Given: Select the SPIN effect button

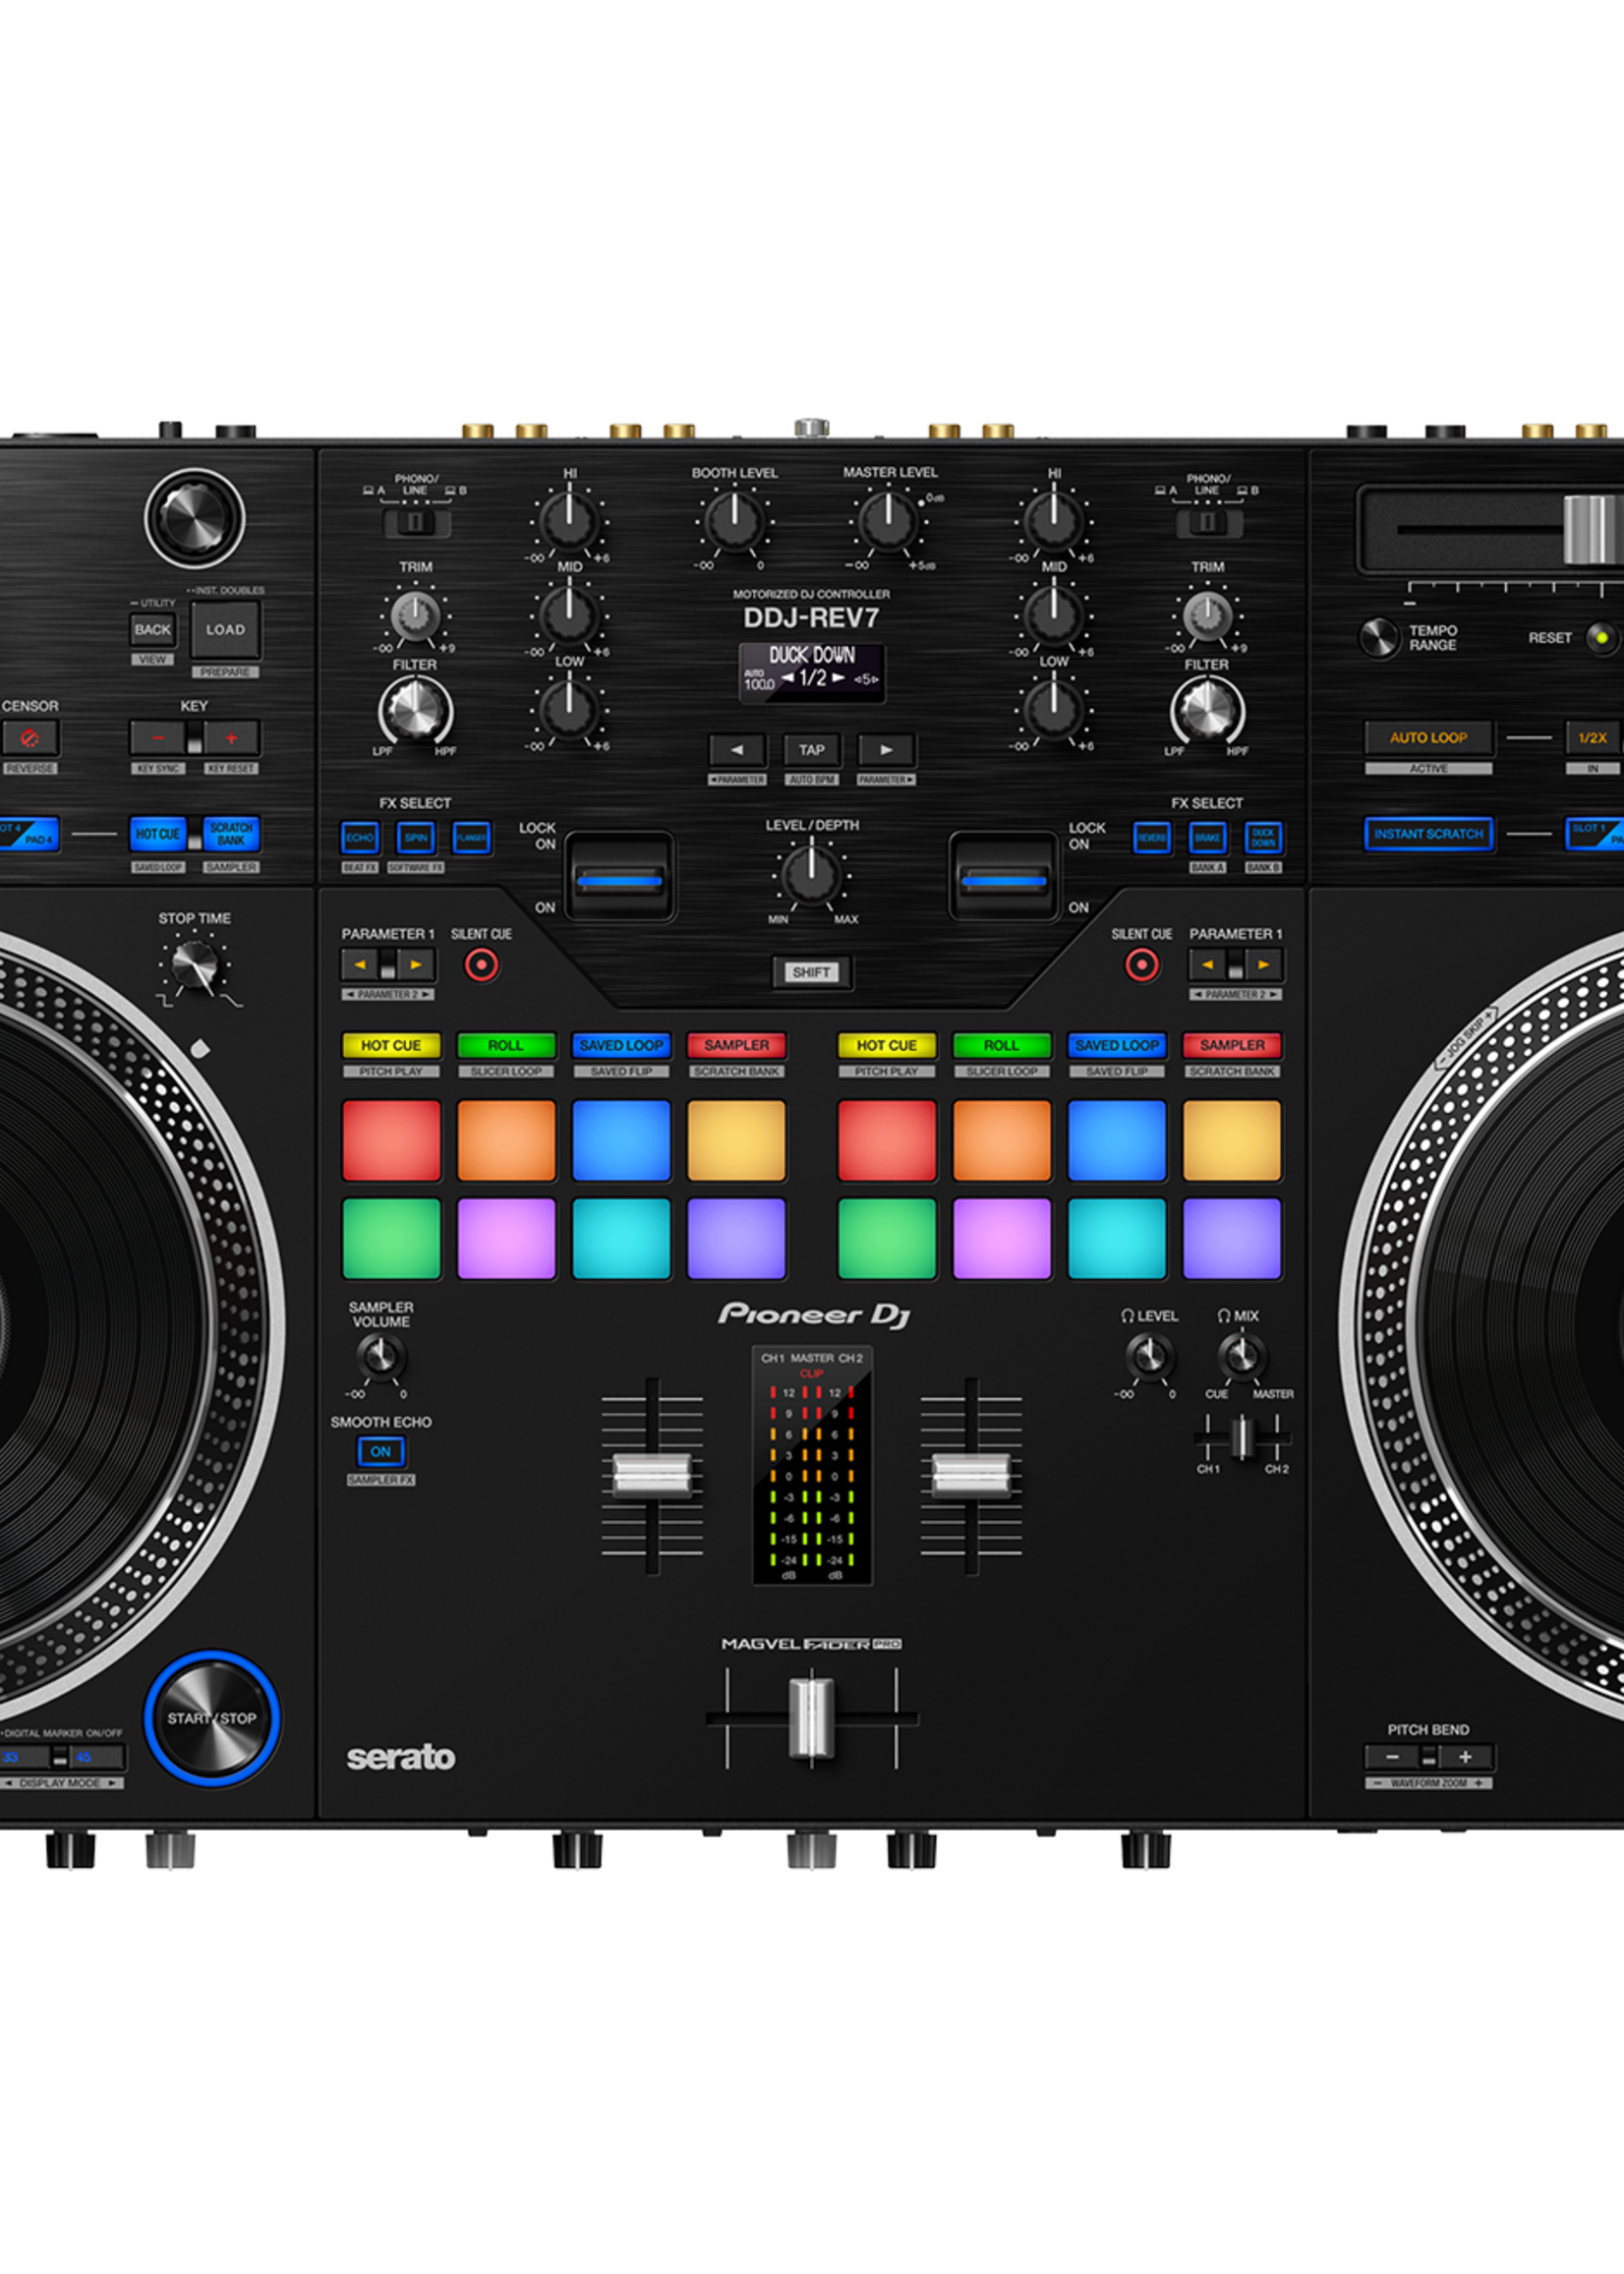Looking at the screenshot, I should click(x=416, y=838).
